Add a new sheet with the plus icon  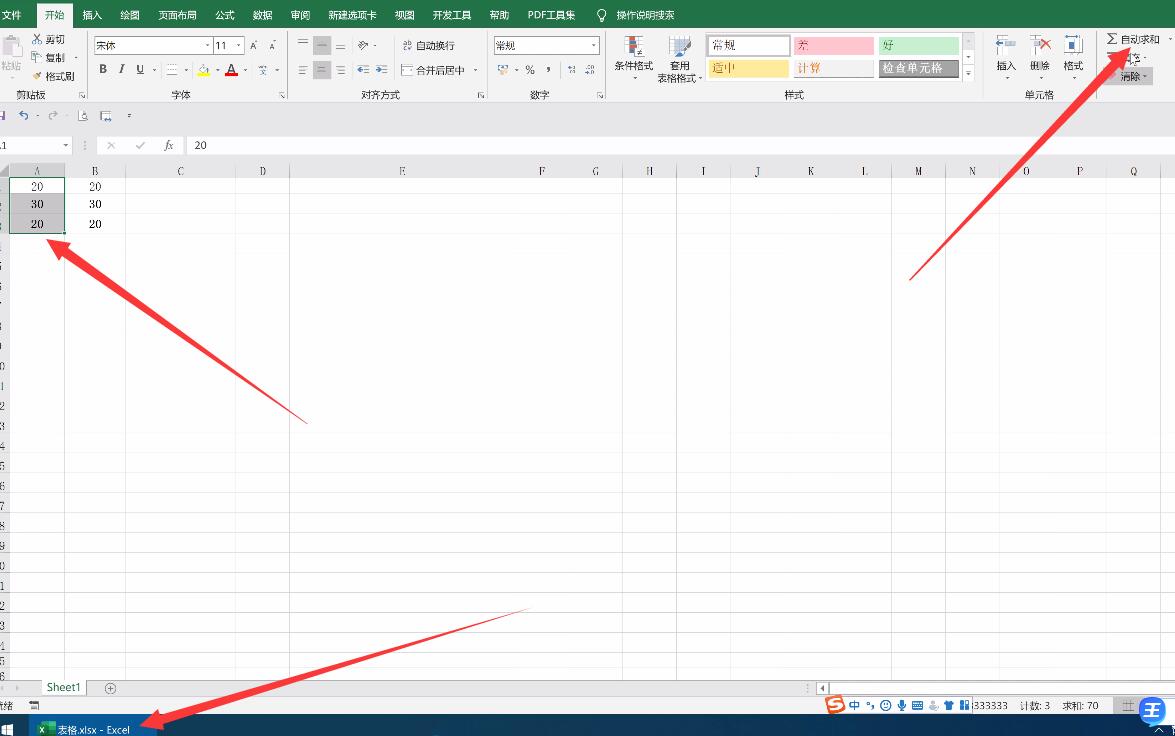[110, 688]
